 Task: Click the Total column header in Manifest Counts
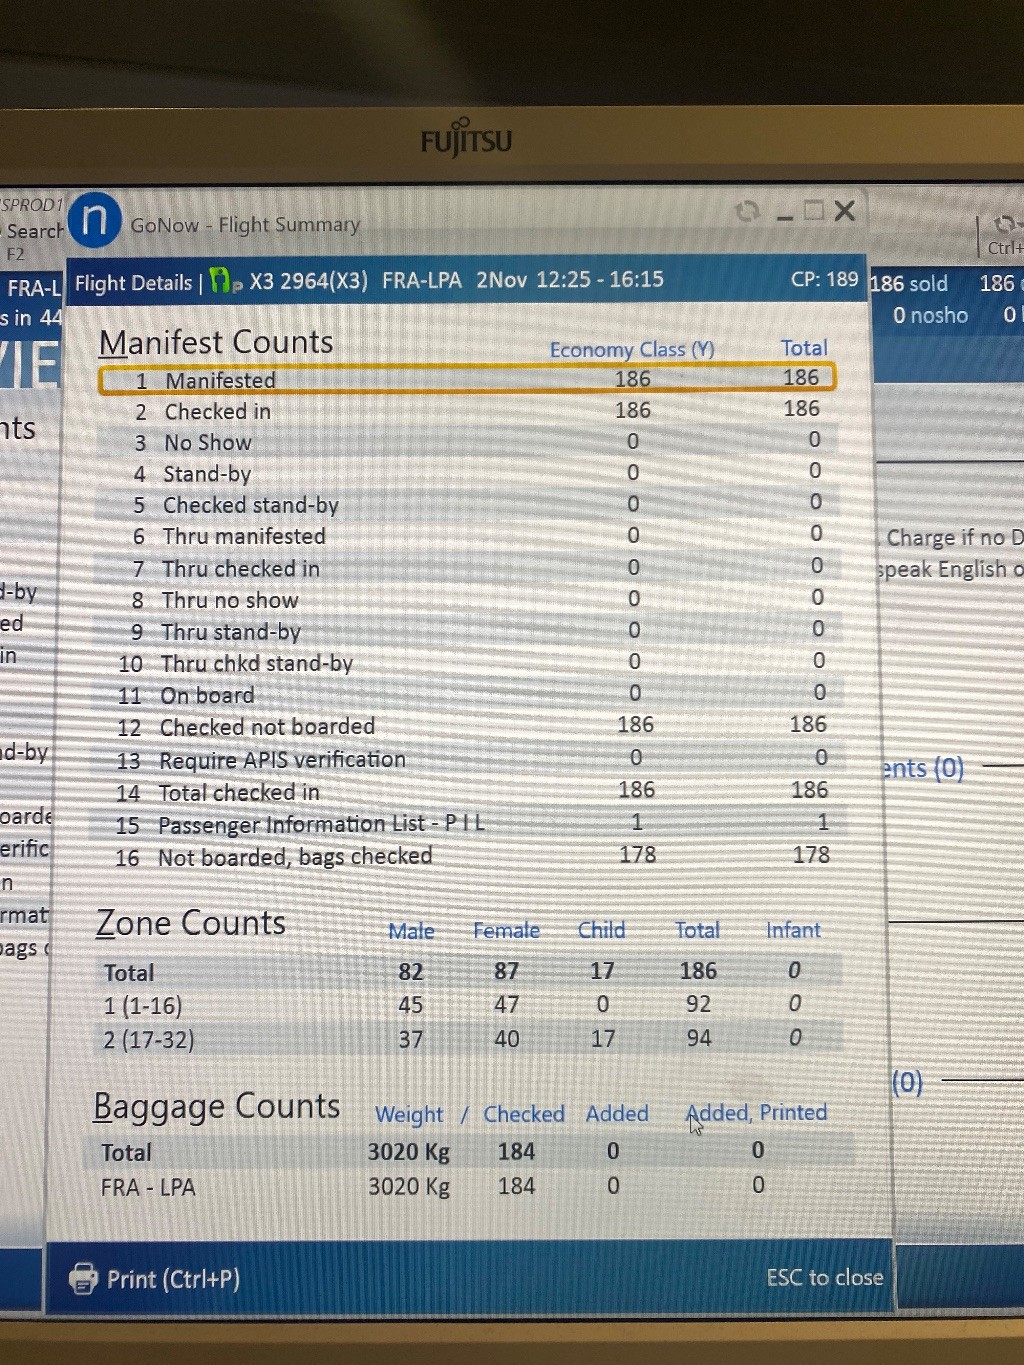(x=804, y=347)
